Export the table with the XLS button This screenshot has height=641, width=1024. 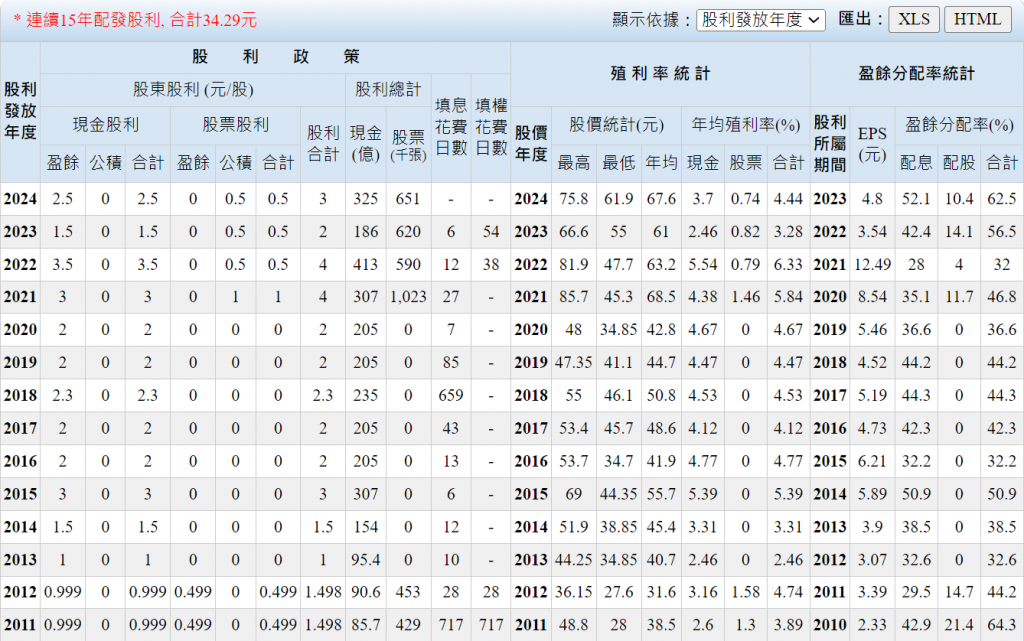(913, 19)
